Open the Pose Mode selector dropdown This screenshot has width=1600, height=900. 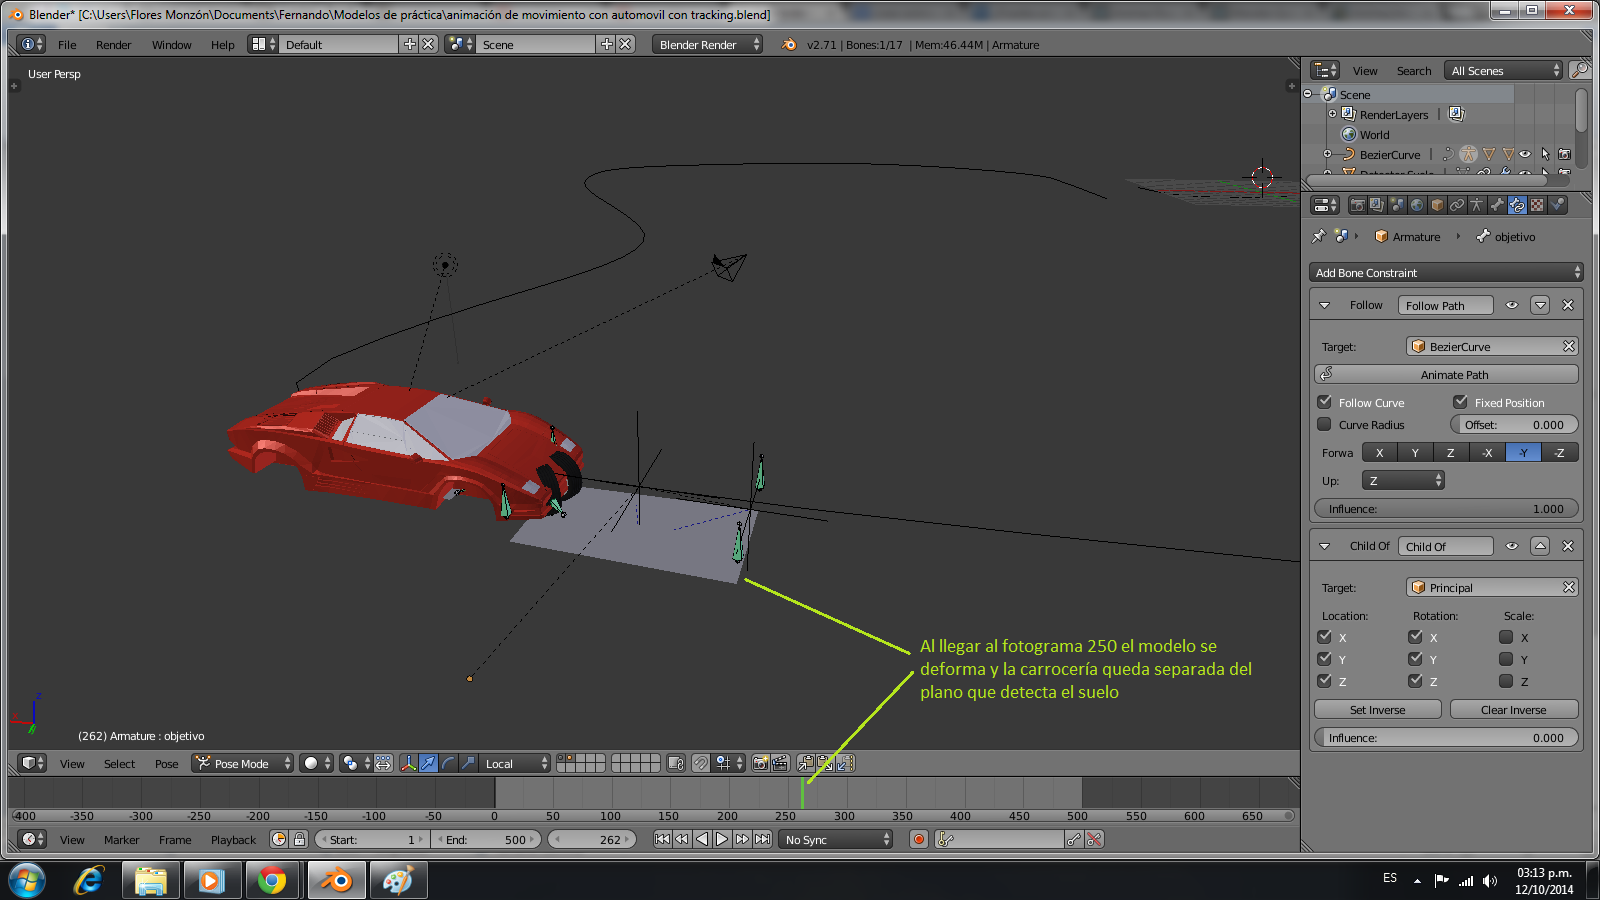(243, 764)
